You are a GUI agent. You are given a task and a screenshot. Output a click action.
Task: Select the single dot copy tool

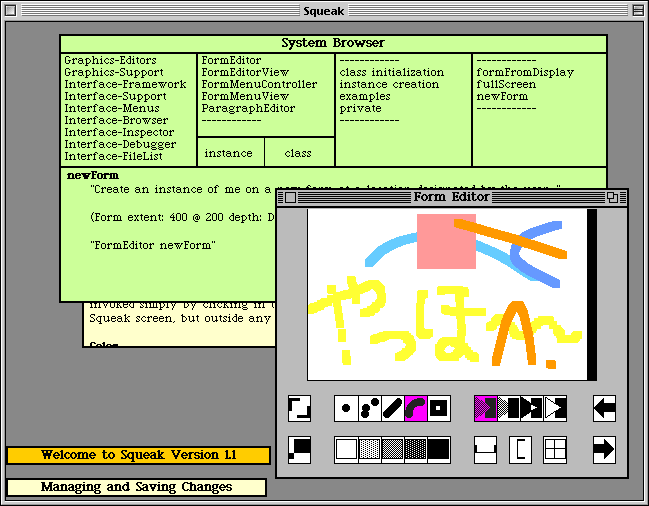coord(346,409)
